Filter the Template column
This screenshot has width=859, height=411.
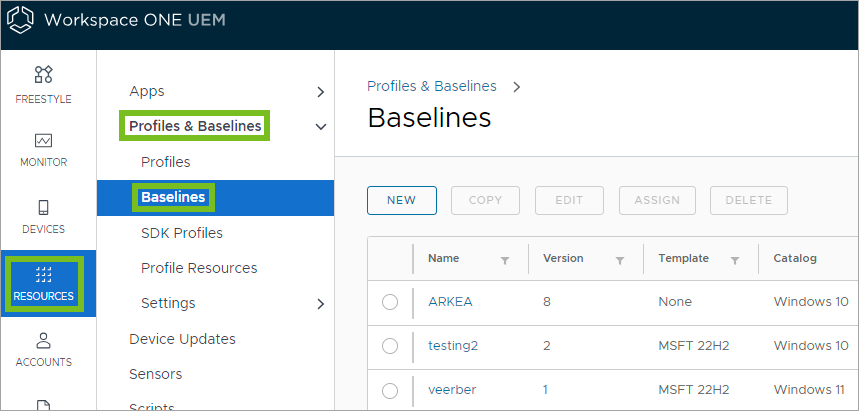735,261
